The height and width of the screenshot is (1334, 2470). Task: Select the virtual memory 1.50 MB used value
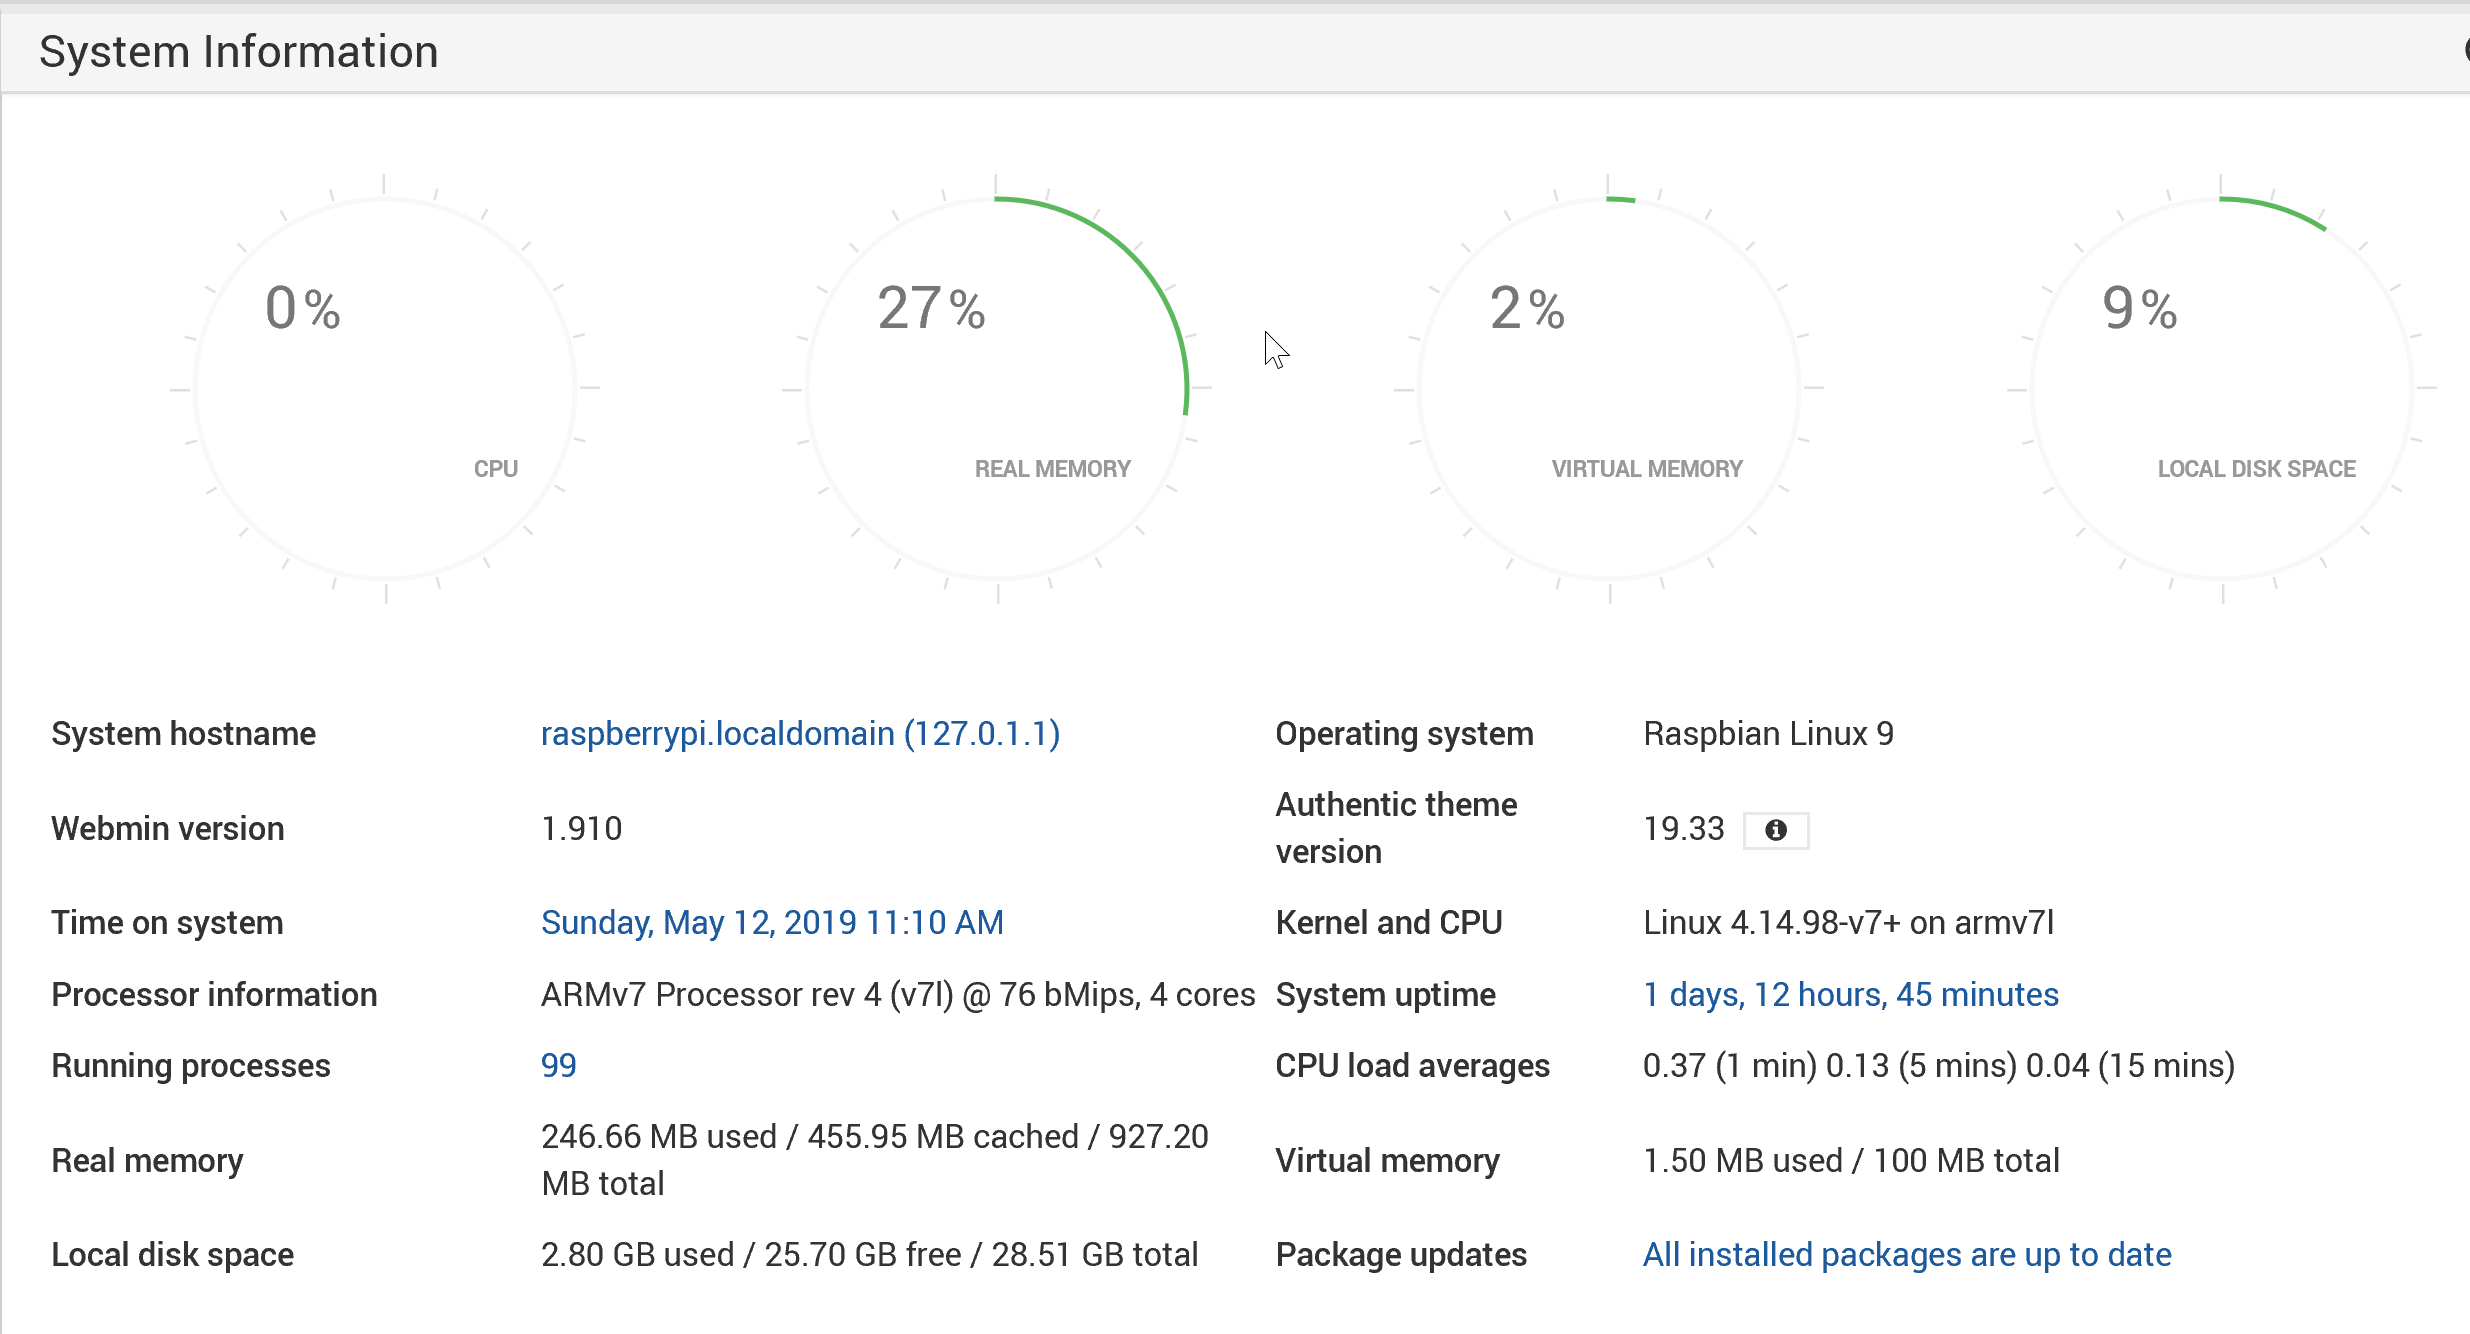(x=1851, y=1161)
